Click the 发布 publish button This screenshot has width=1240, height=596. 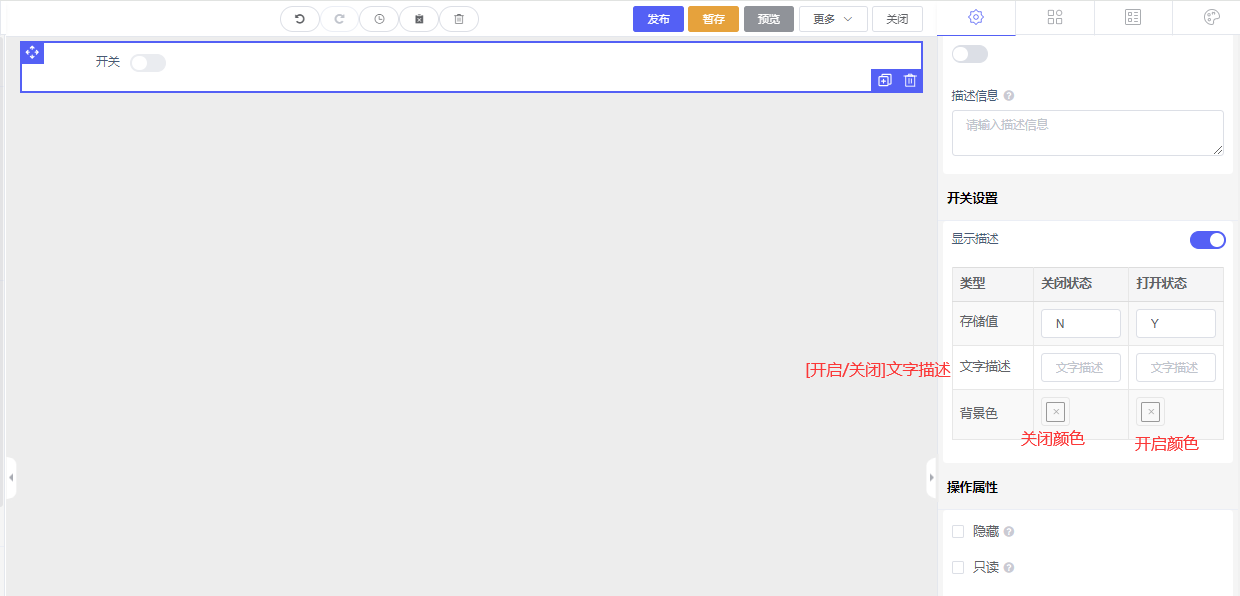pyautogui.click(x=658, y=19)
